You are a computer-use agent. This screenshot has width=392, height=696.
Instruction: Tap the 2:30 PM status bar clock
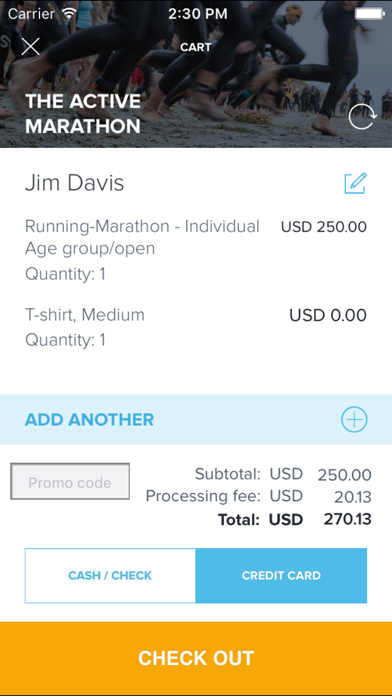coord(198,14)
